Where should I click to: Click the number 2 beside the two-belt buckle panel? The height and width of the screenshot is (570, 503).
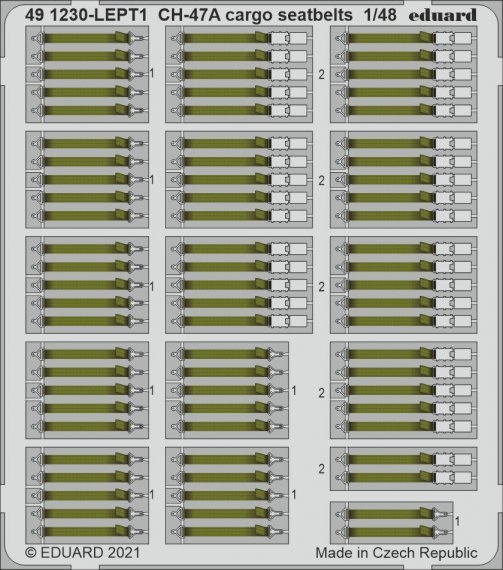click(x=321, y=469)
